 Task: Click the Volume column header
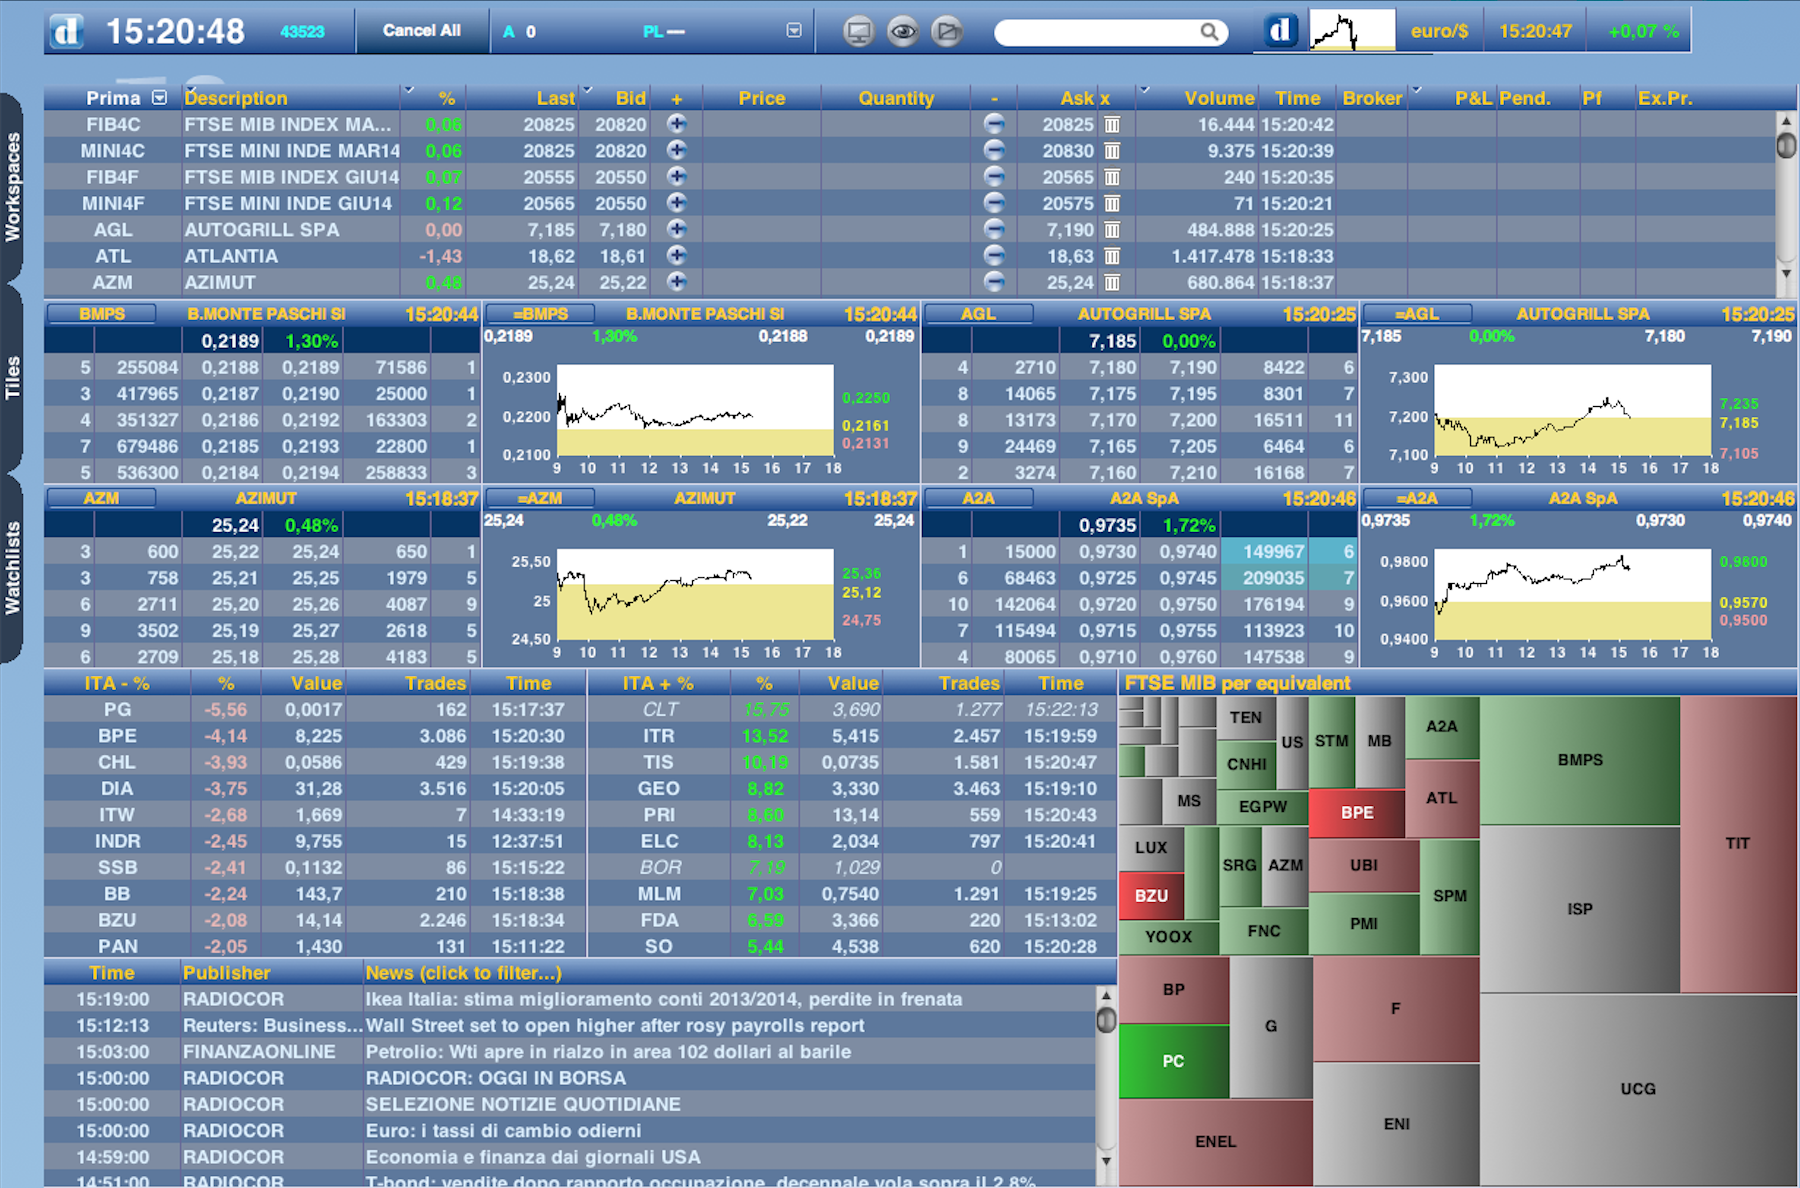[1219, 98]
